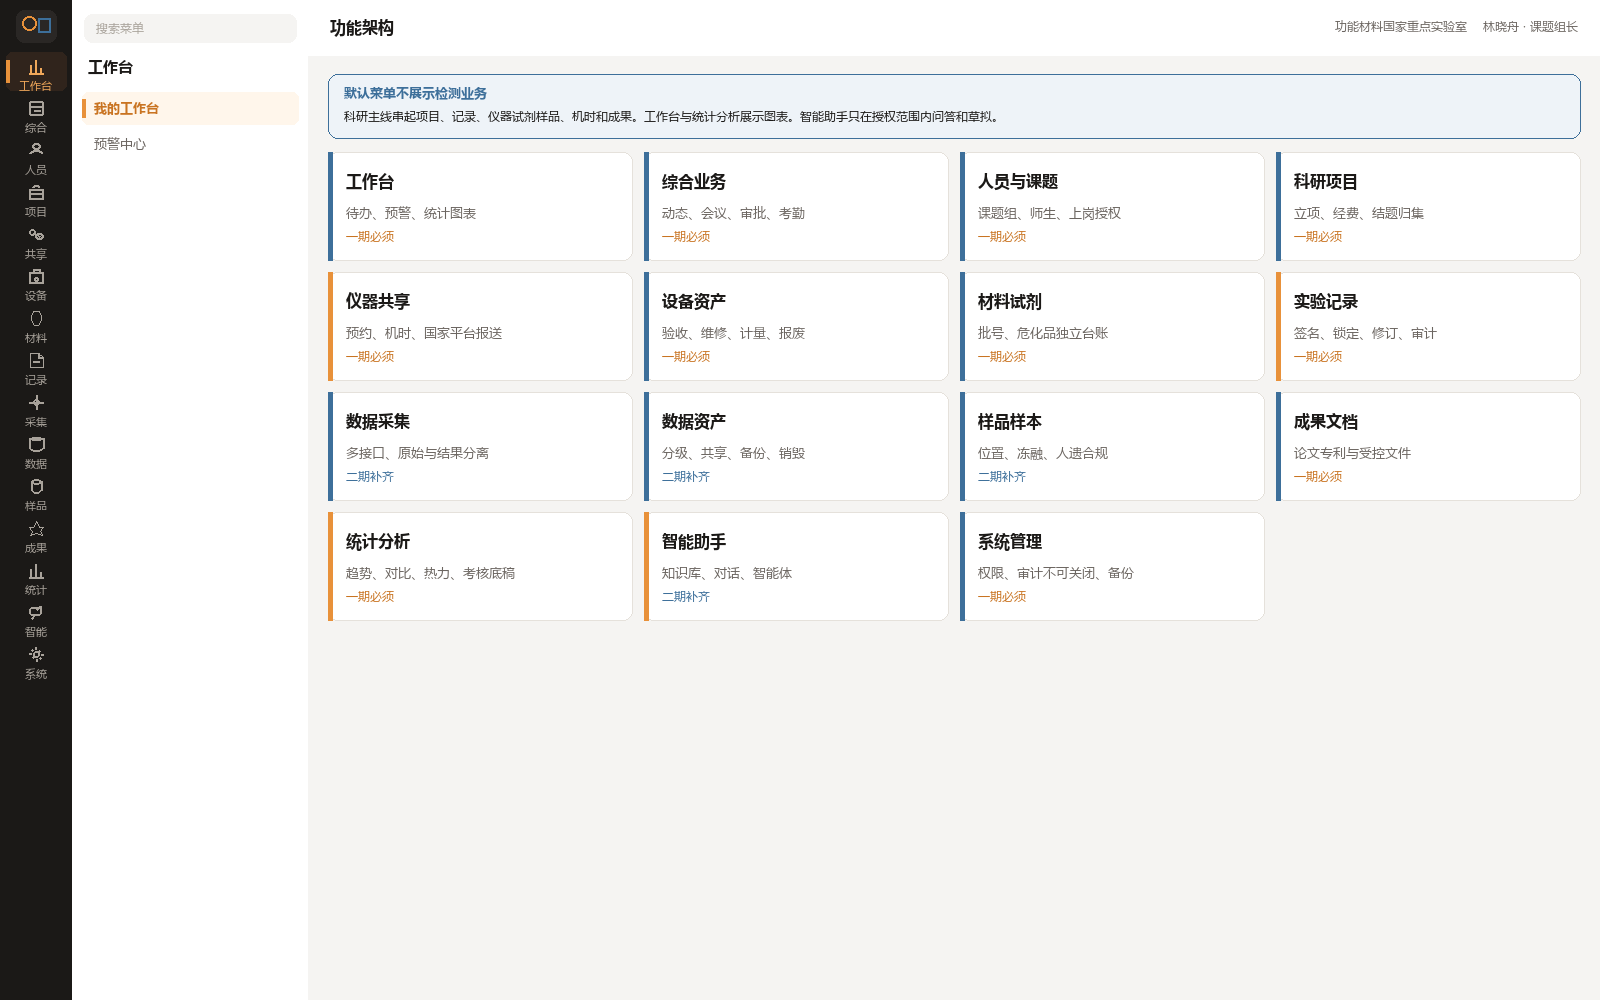Viewport: 1600px width, 1000px height.
Task: Open the 数据资产 module card
Action: (796, 447)
